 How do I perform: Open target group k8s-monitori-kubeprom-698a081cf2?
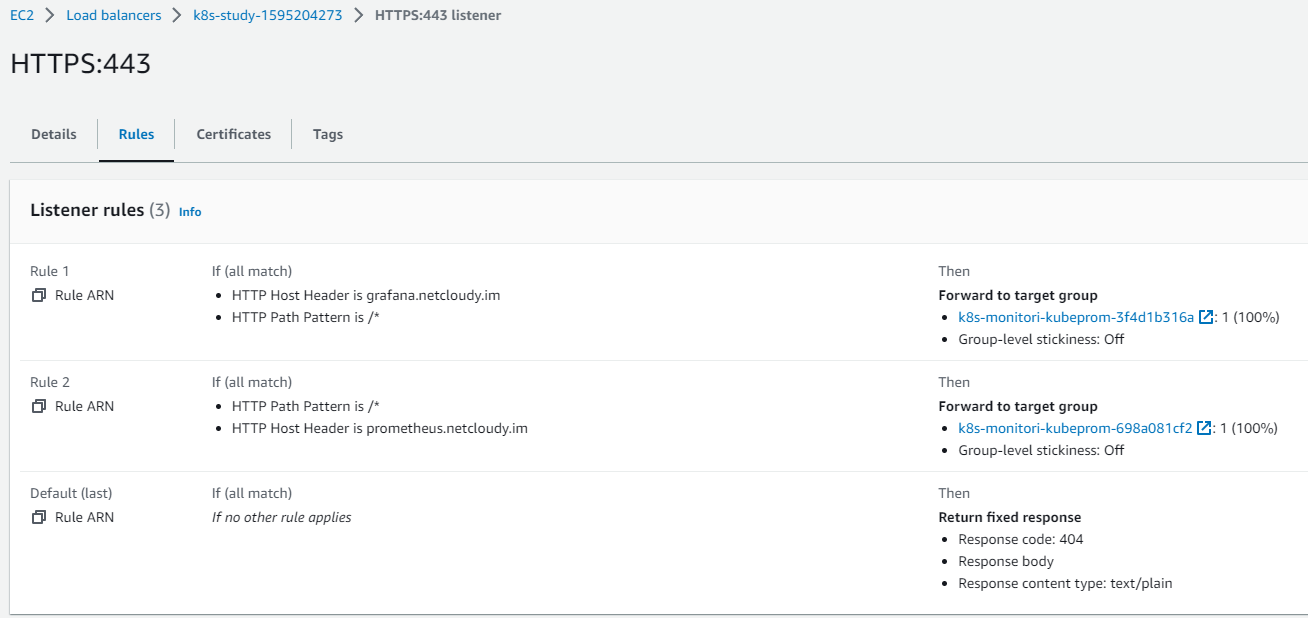click(x=1075, y=428)
